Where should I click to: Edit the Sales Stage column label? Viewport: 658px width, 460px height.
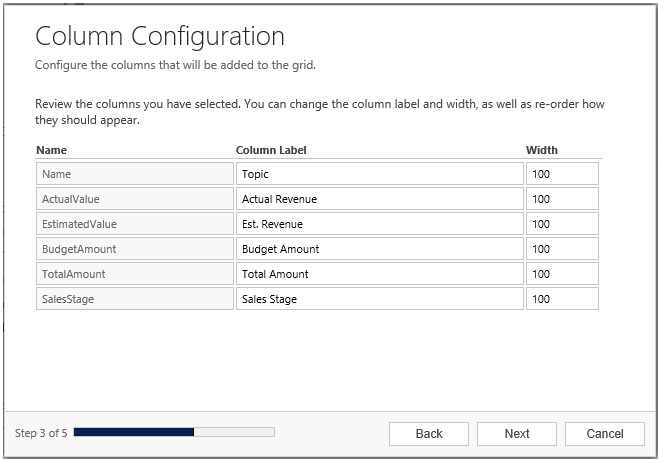tap(380, 299)
